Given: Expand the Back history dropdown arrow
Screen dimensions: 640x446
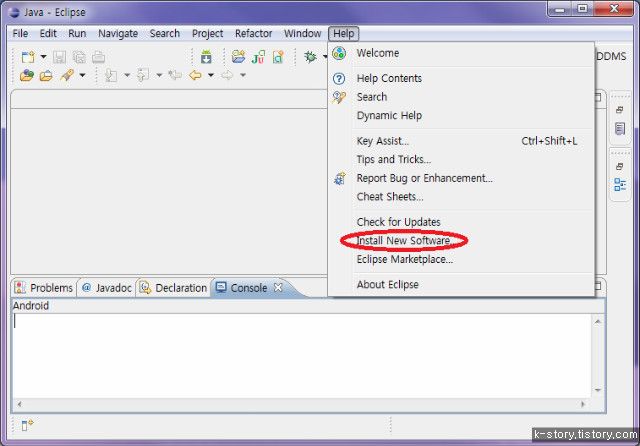Looking at the screenshot, I should pyautogui.click(x=211, y=75).
